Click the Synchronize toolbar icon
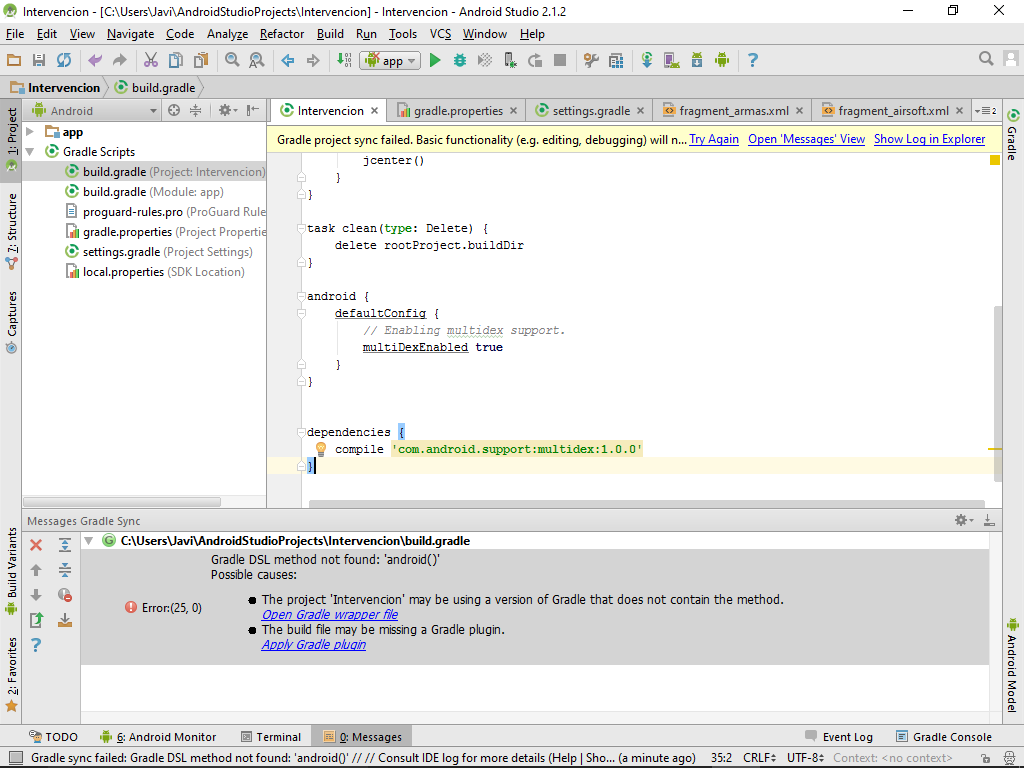The width and height of the screenshot is (1024, 768). click(63, 60)
